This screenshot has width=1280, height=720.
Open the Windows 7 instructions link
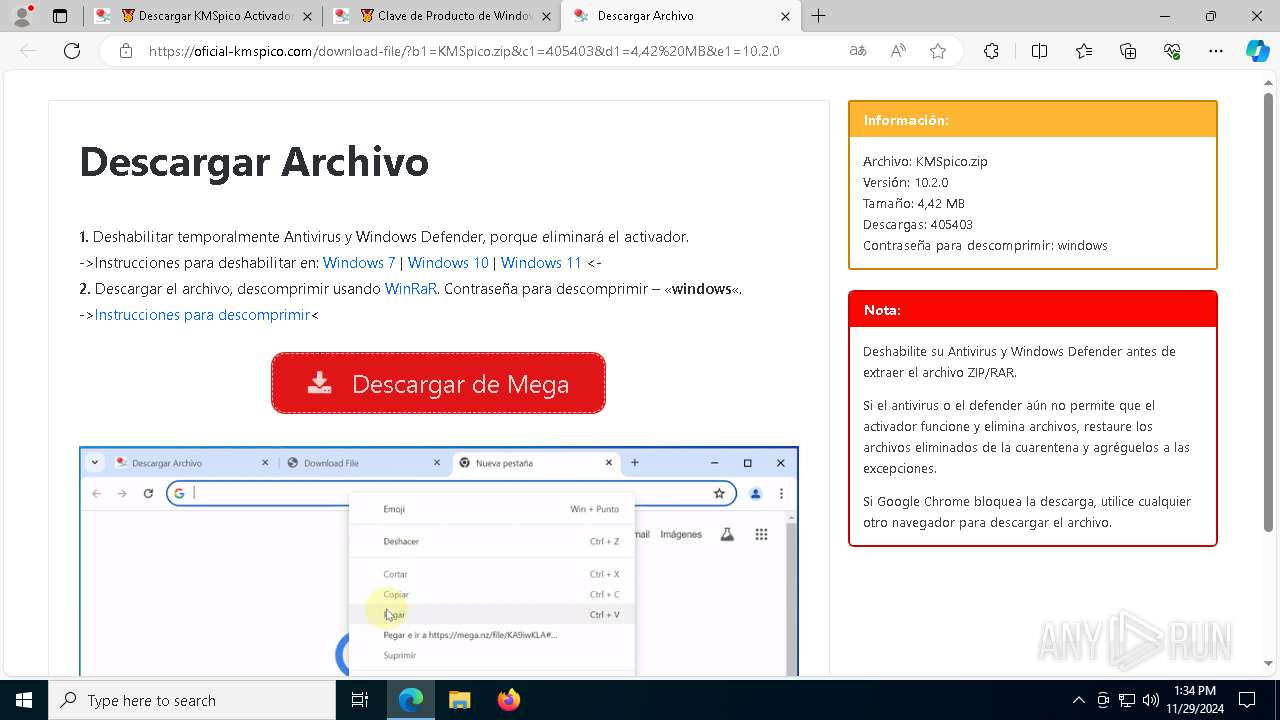[x=359, y=263]
